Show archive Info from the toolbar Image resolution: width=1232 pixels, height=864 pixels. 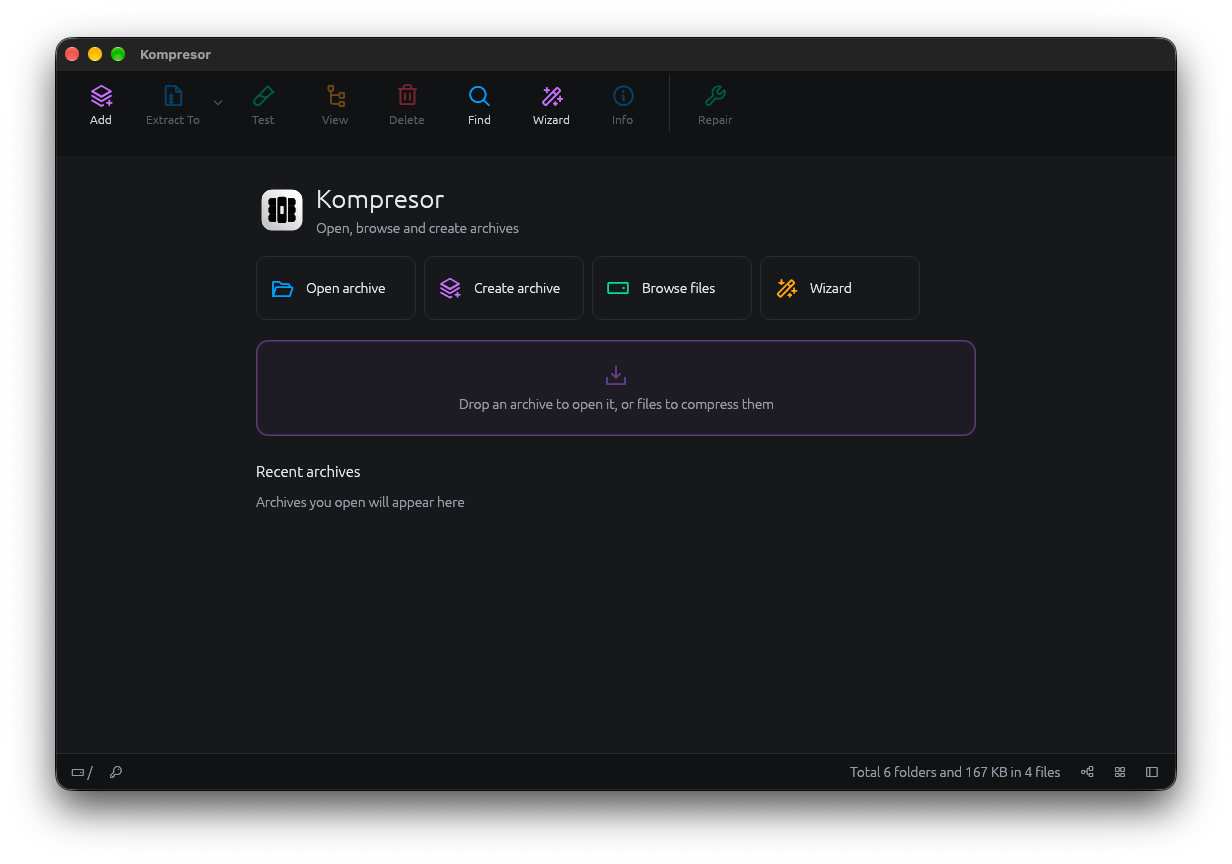623,105
